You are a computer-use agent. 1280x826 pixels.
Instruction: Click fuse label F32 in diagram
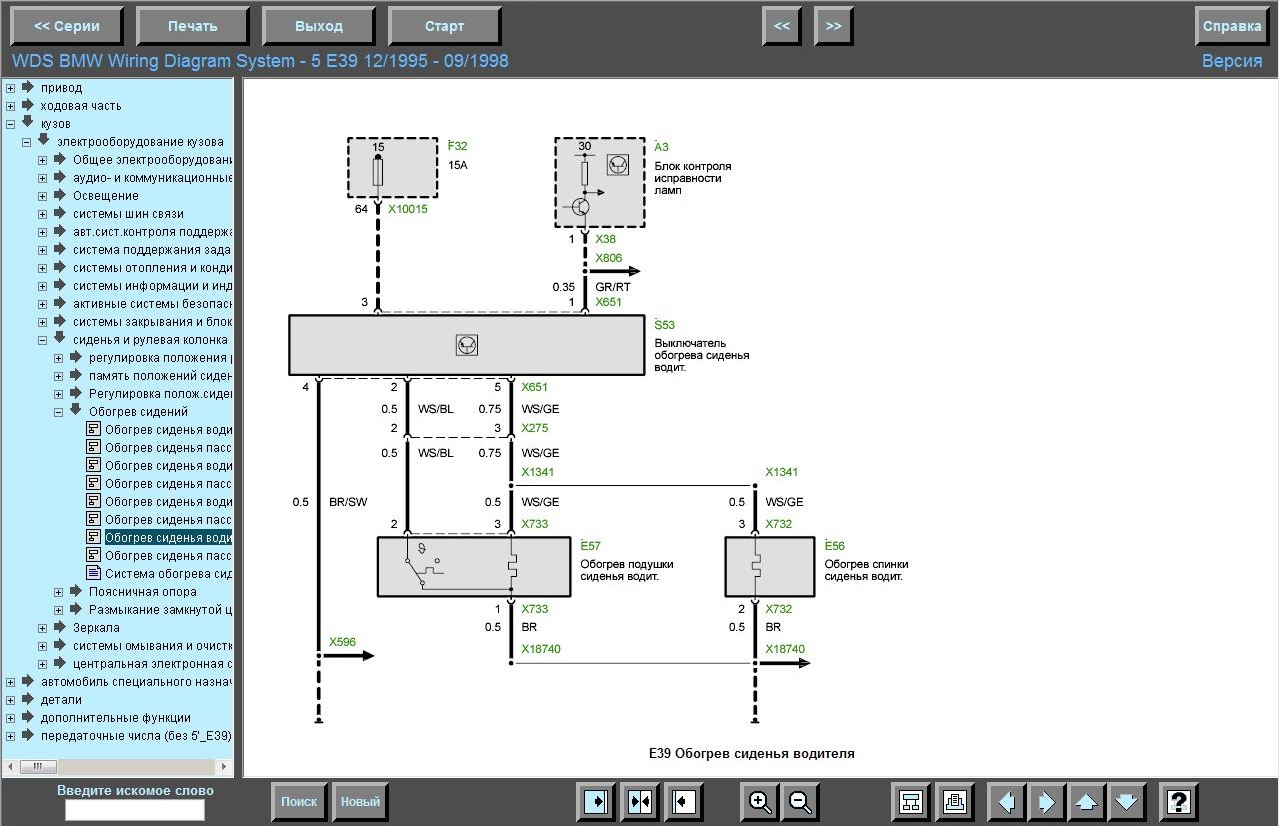coord(458,146)
